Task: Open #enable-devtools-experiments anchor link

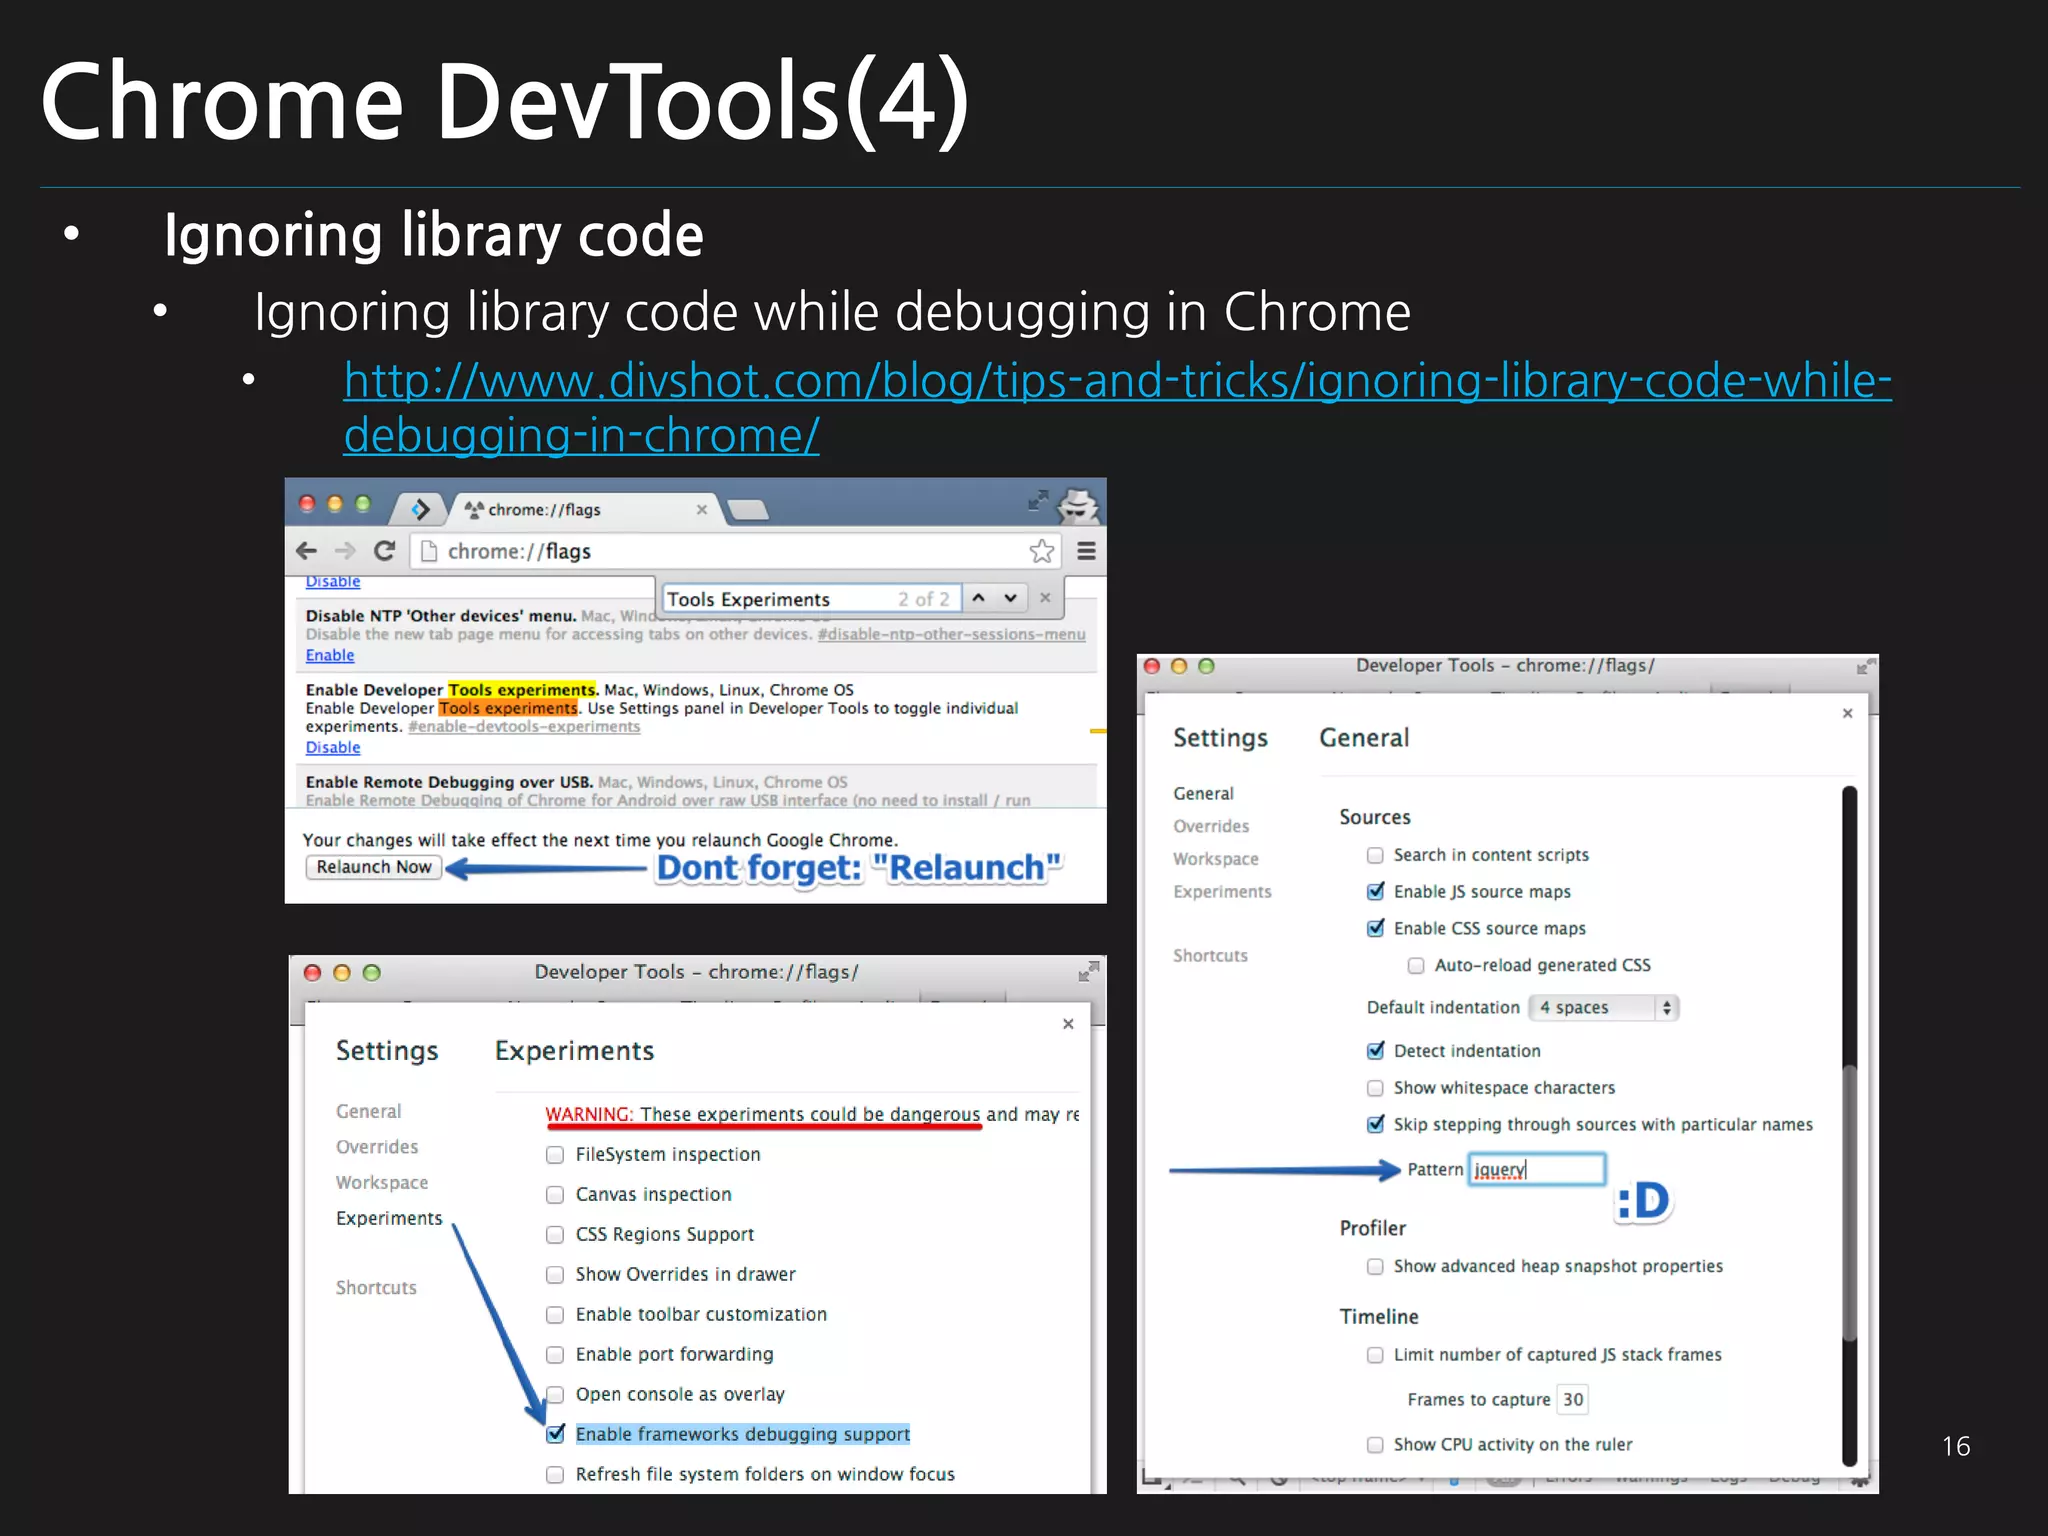Action: [x=524, y=727]
